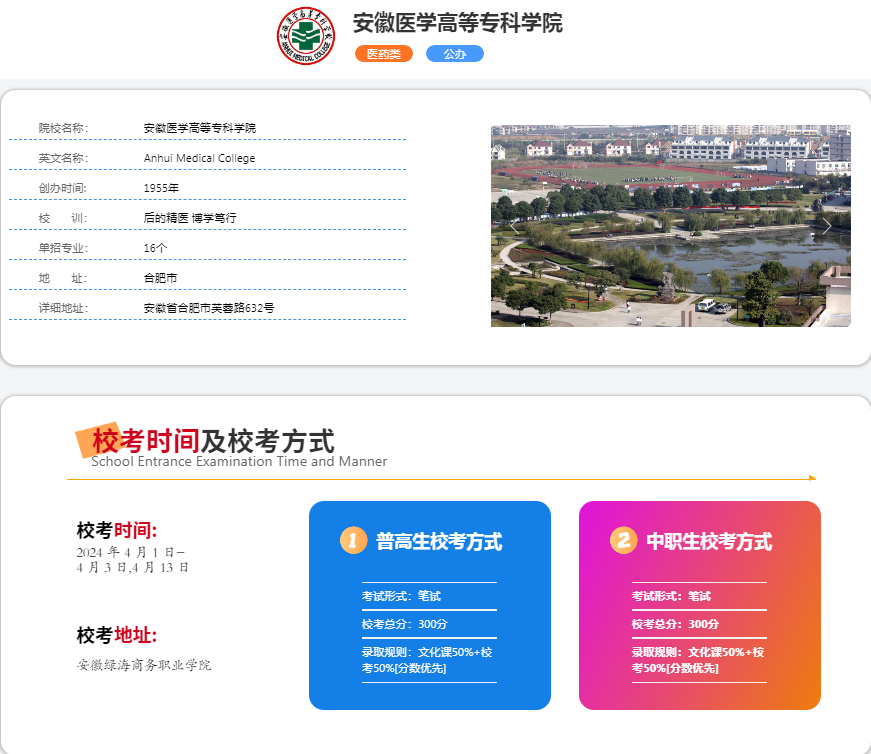Click the 单招专业 value 16个

[x=156, y=248]
